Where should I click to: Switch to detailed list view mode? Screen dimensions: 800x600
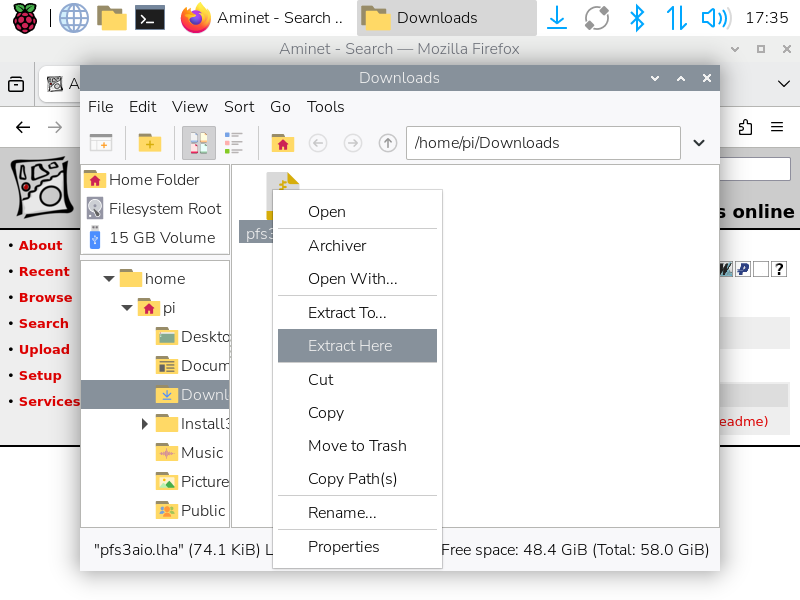(x=234, y=143)
